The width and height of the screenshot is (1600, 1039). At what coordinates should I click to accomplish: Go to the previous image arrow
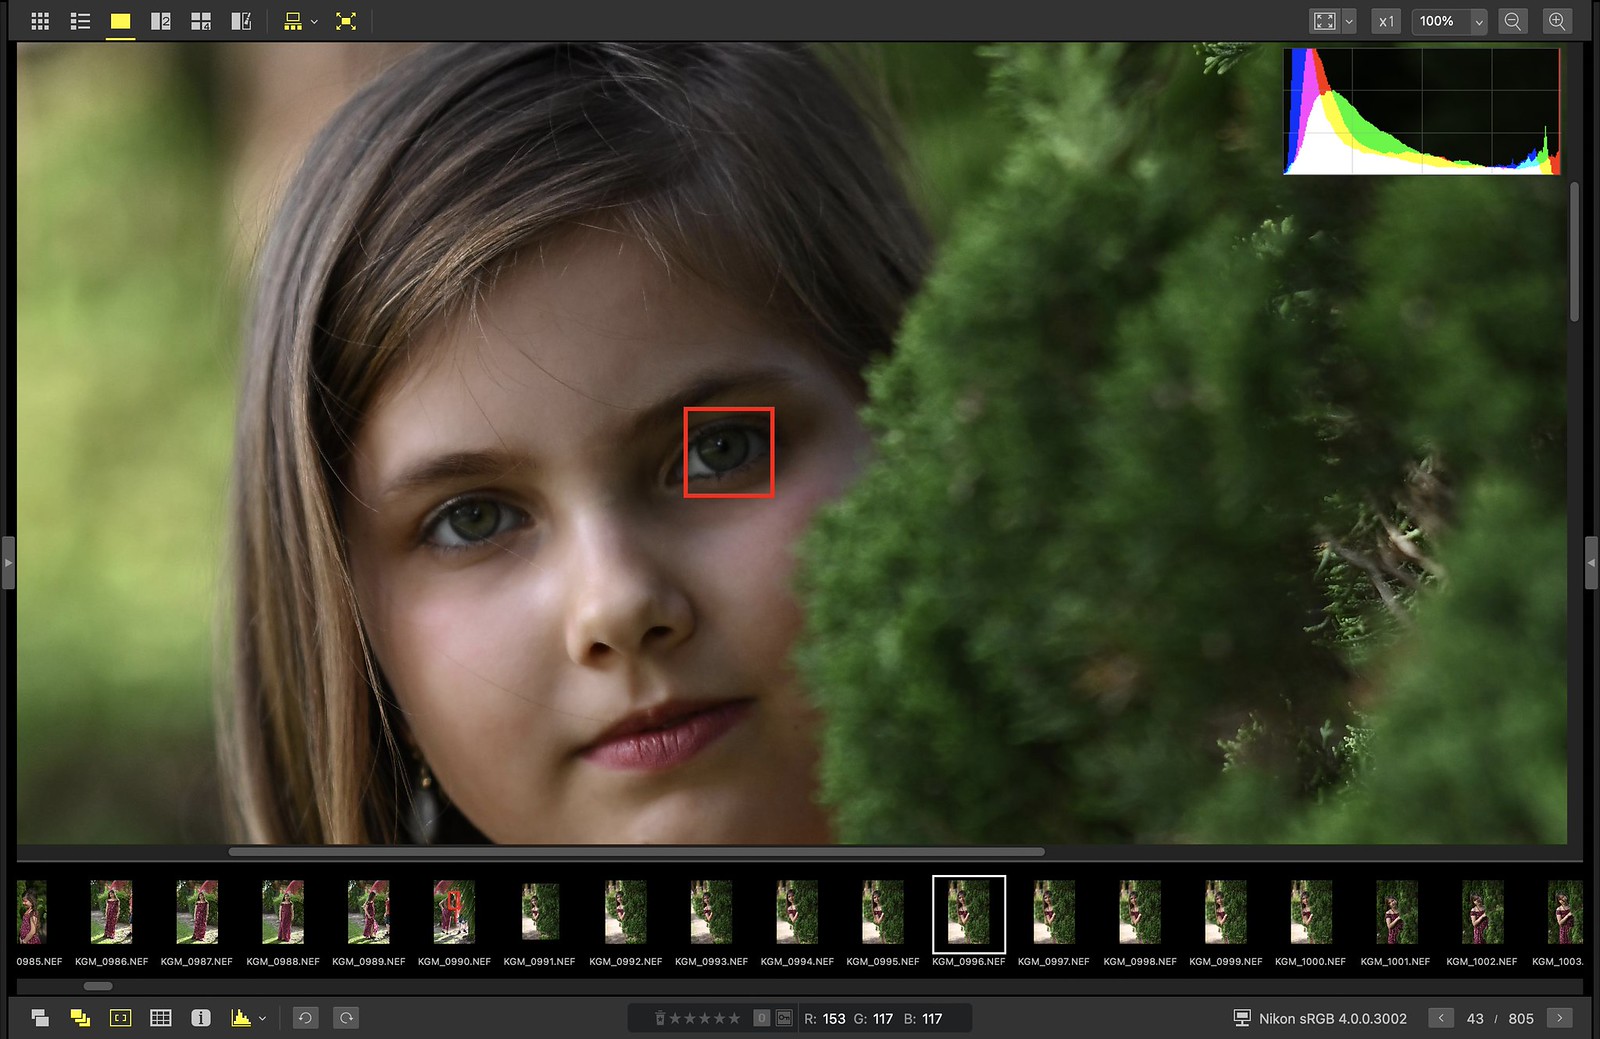[x=1441, y=1018]
